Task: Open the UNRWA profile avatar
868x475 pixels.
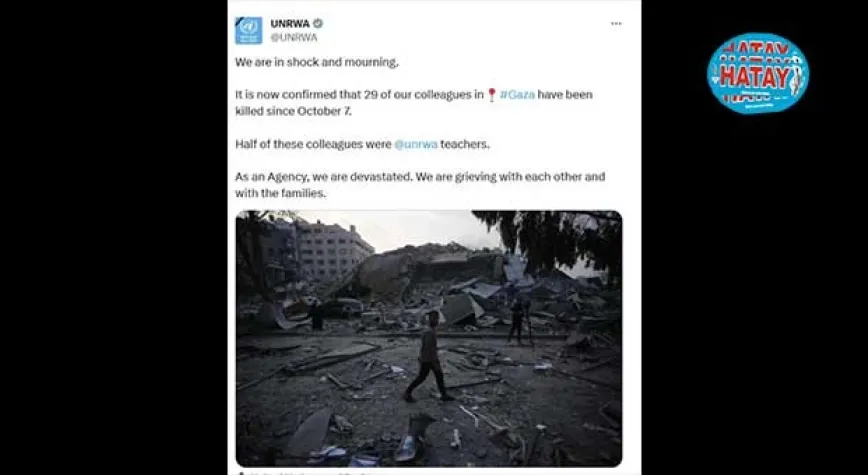Action: tap(249, 30)
